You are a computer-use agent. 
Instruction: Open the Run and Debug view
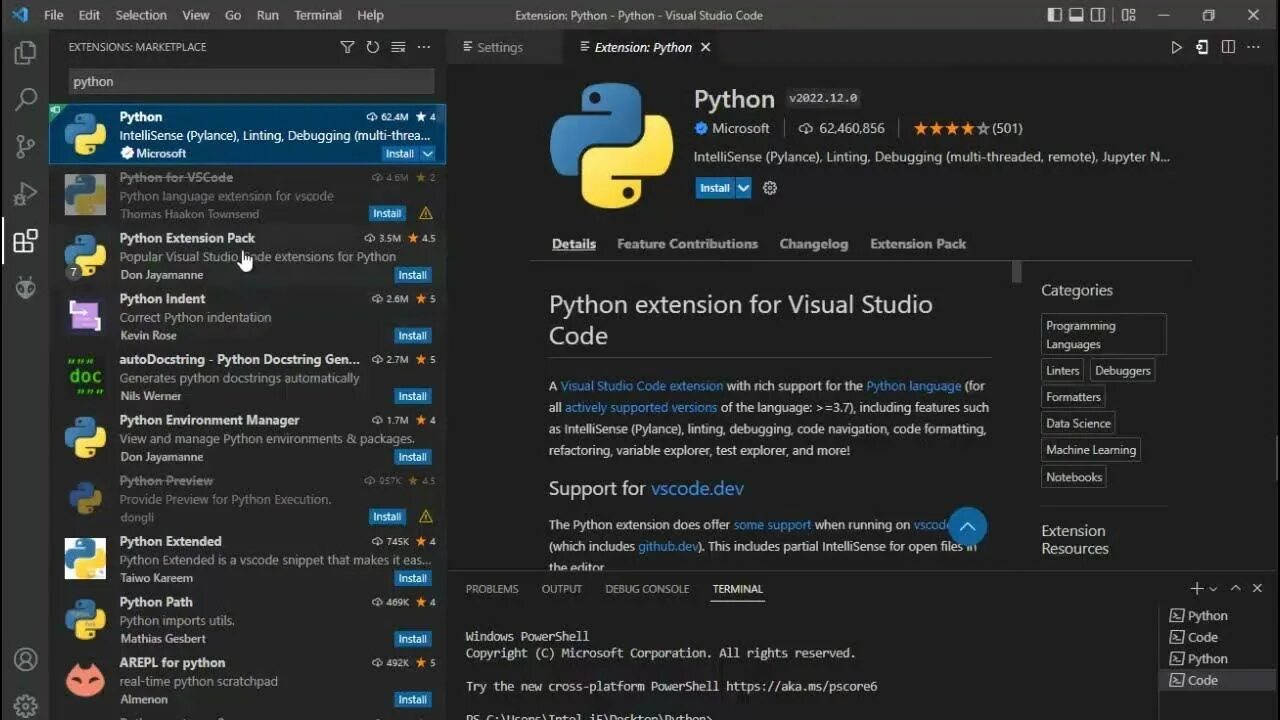(25, 194)
